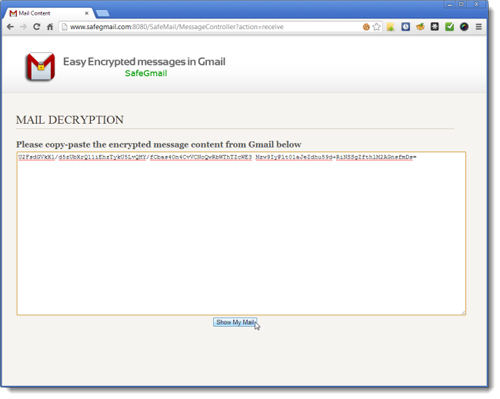Open the home page via house icon
The width and height of the screenshot is (500, 399).
click(x=50, y=27)
